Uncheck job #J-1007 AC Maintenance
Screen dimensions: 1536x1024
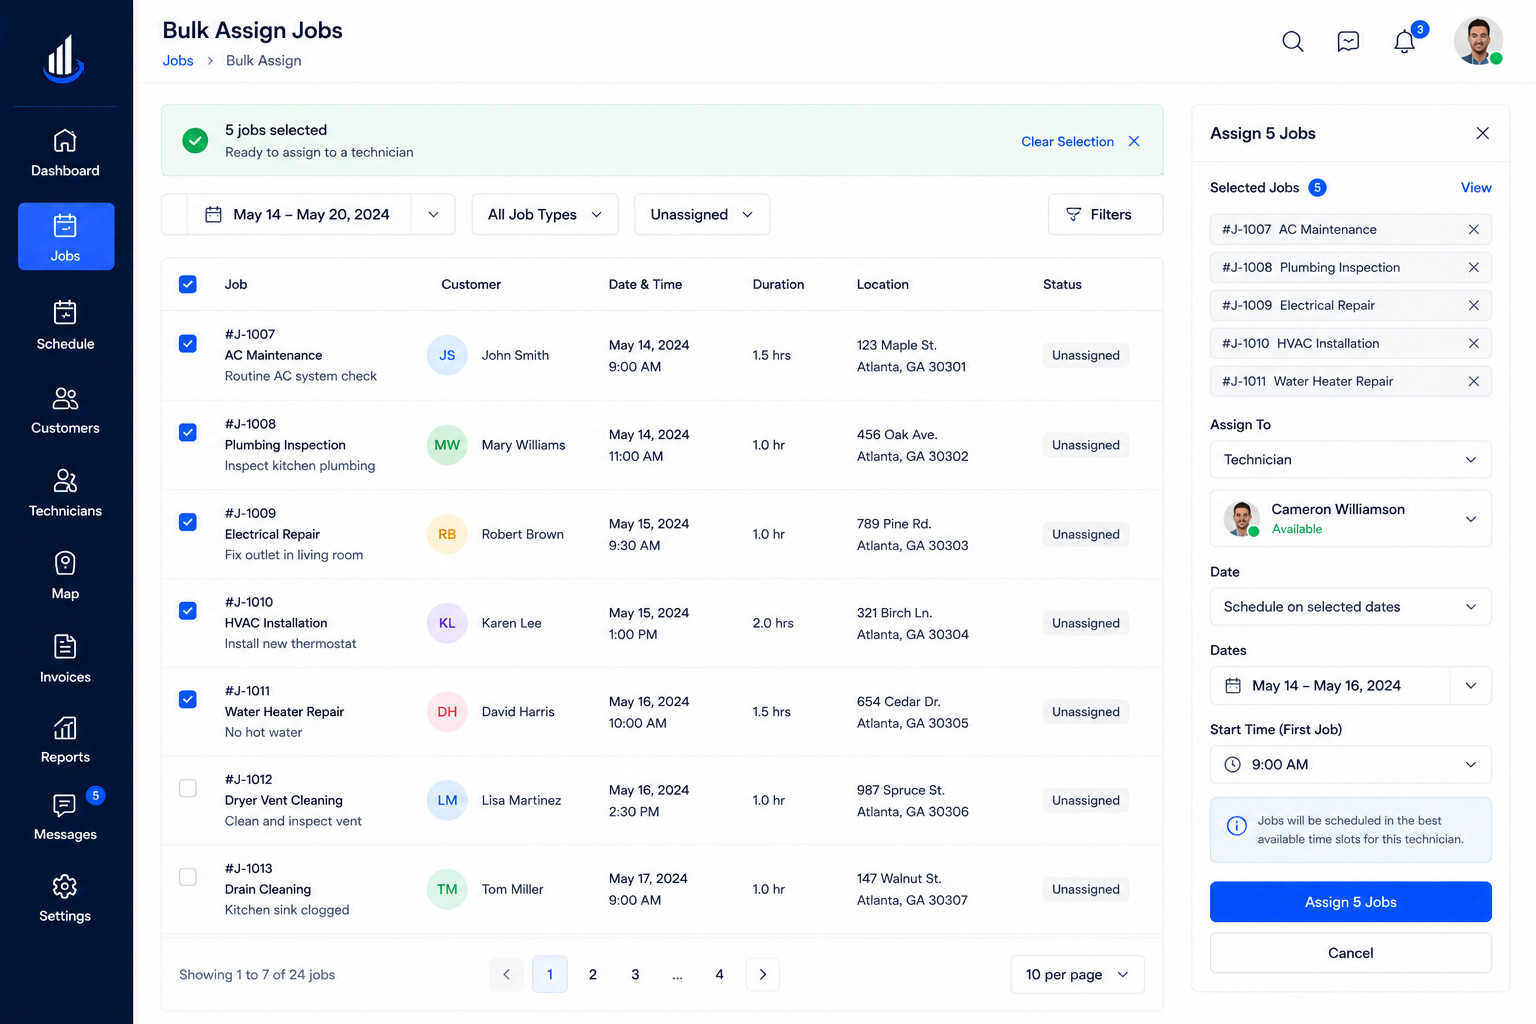tap(187, 343)
